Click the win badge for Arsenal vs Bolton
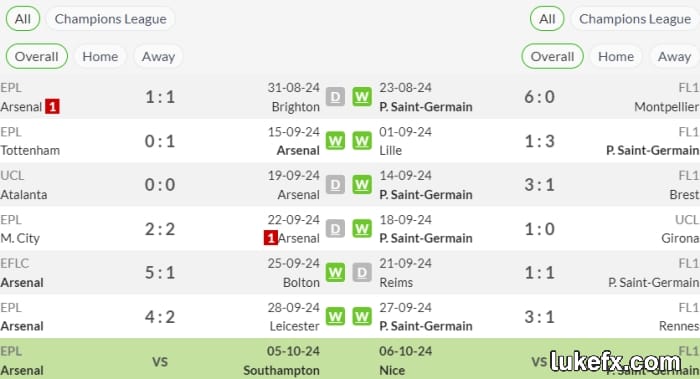The image size is (700, 379). [335, 272]
